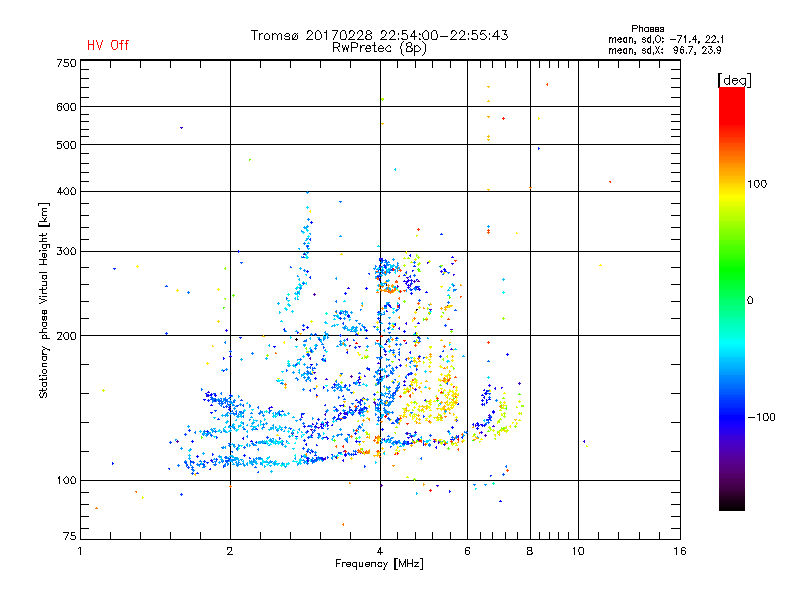Click the 'mean, sd,X: 96.7, 23.9' line
This screenshot has height=600, width=800.
664,50
